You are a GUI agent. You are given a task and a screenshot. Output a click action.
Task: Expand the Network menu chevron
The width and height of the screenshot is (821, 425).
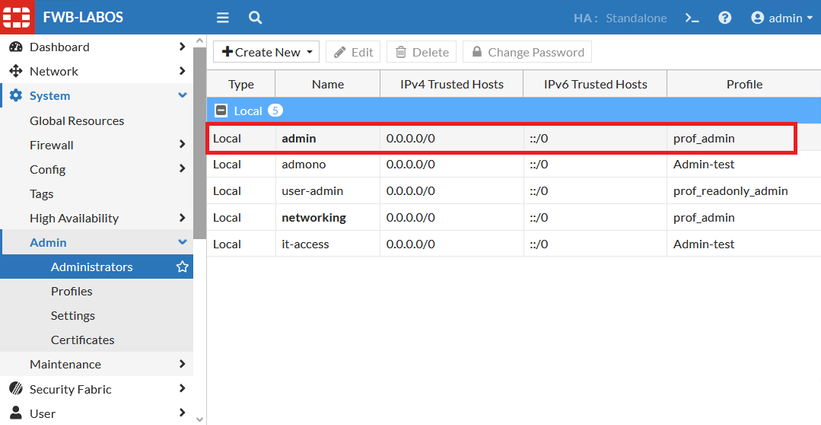pyautogui.click(x=182, y=71)
